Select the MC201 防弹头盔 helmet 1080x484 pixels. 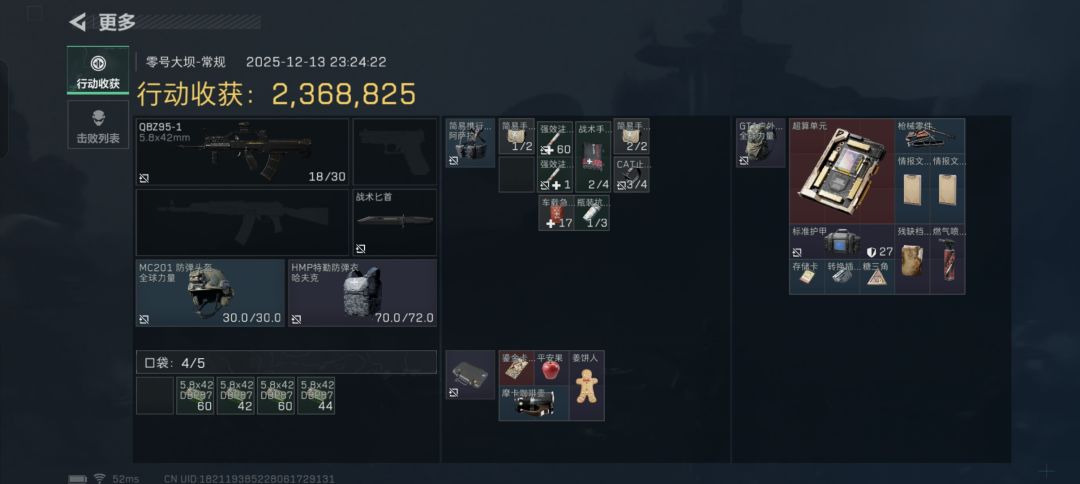pos(210,293)
